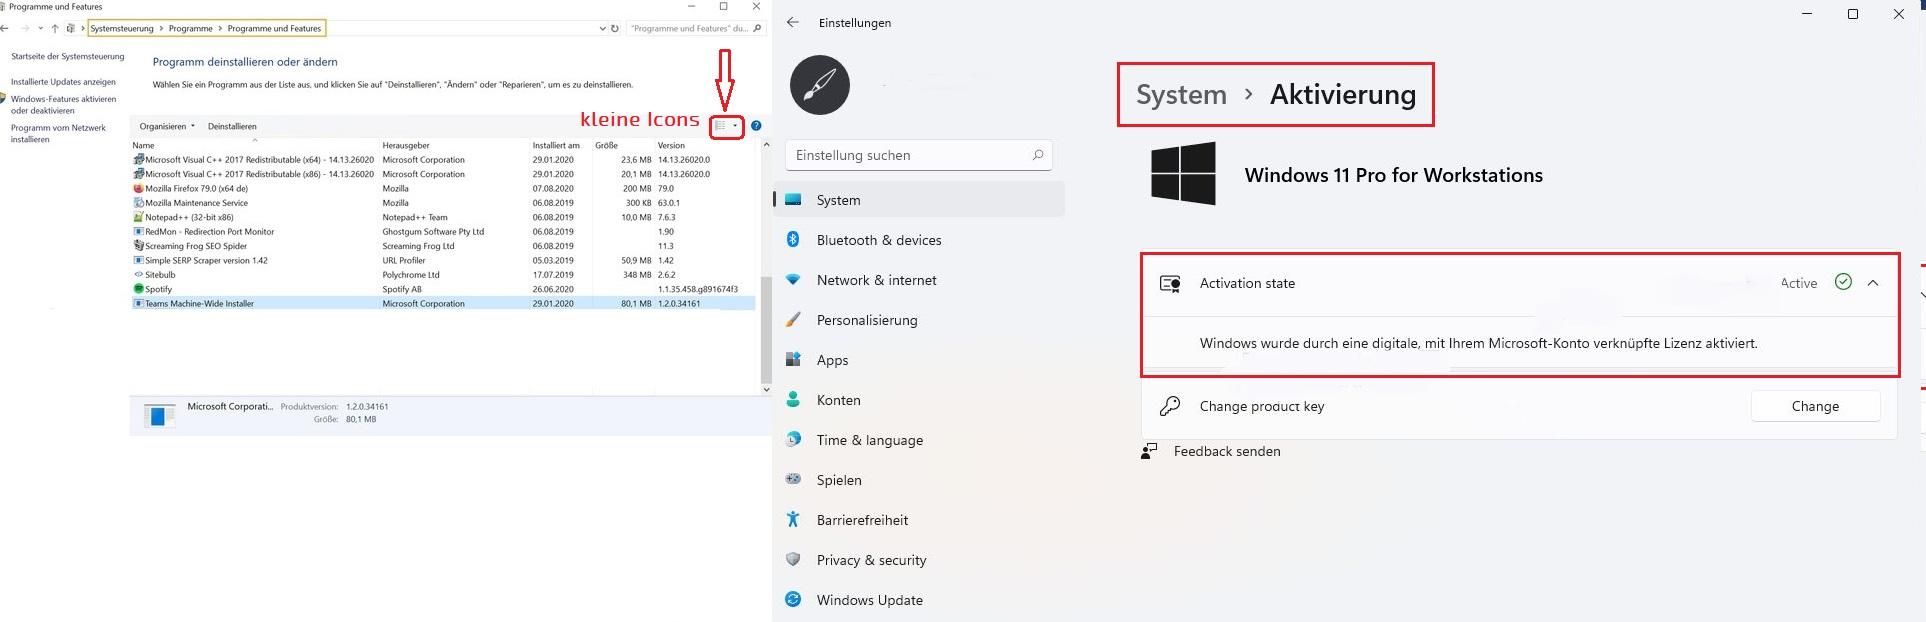Click the Microsoft Corporation details pane thumbnail
This screenshot has width=1926, height=622.
pyautogui.click(x=159, y=415)
